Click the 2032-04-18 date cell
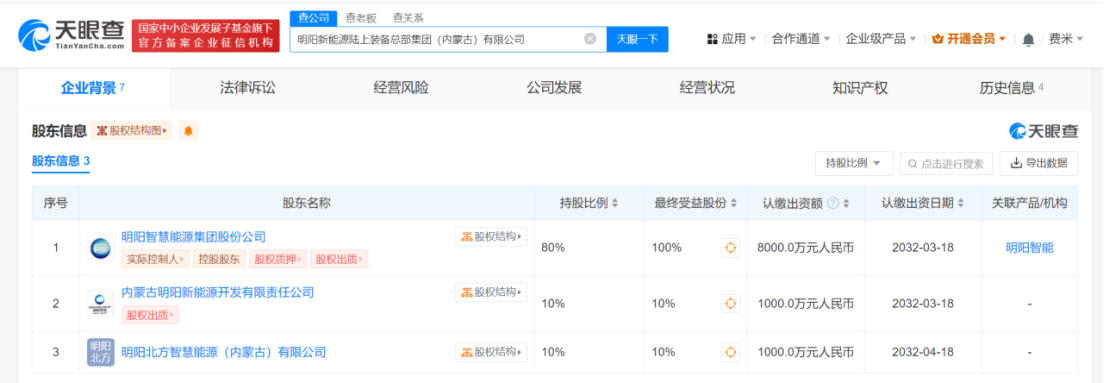Image resolution: width=1104 pixels, height=383 pixels. pos(923,352)
